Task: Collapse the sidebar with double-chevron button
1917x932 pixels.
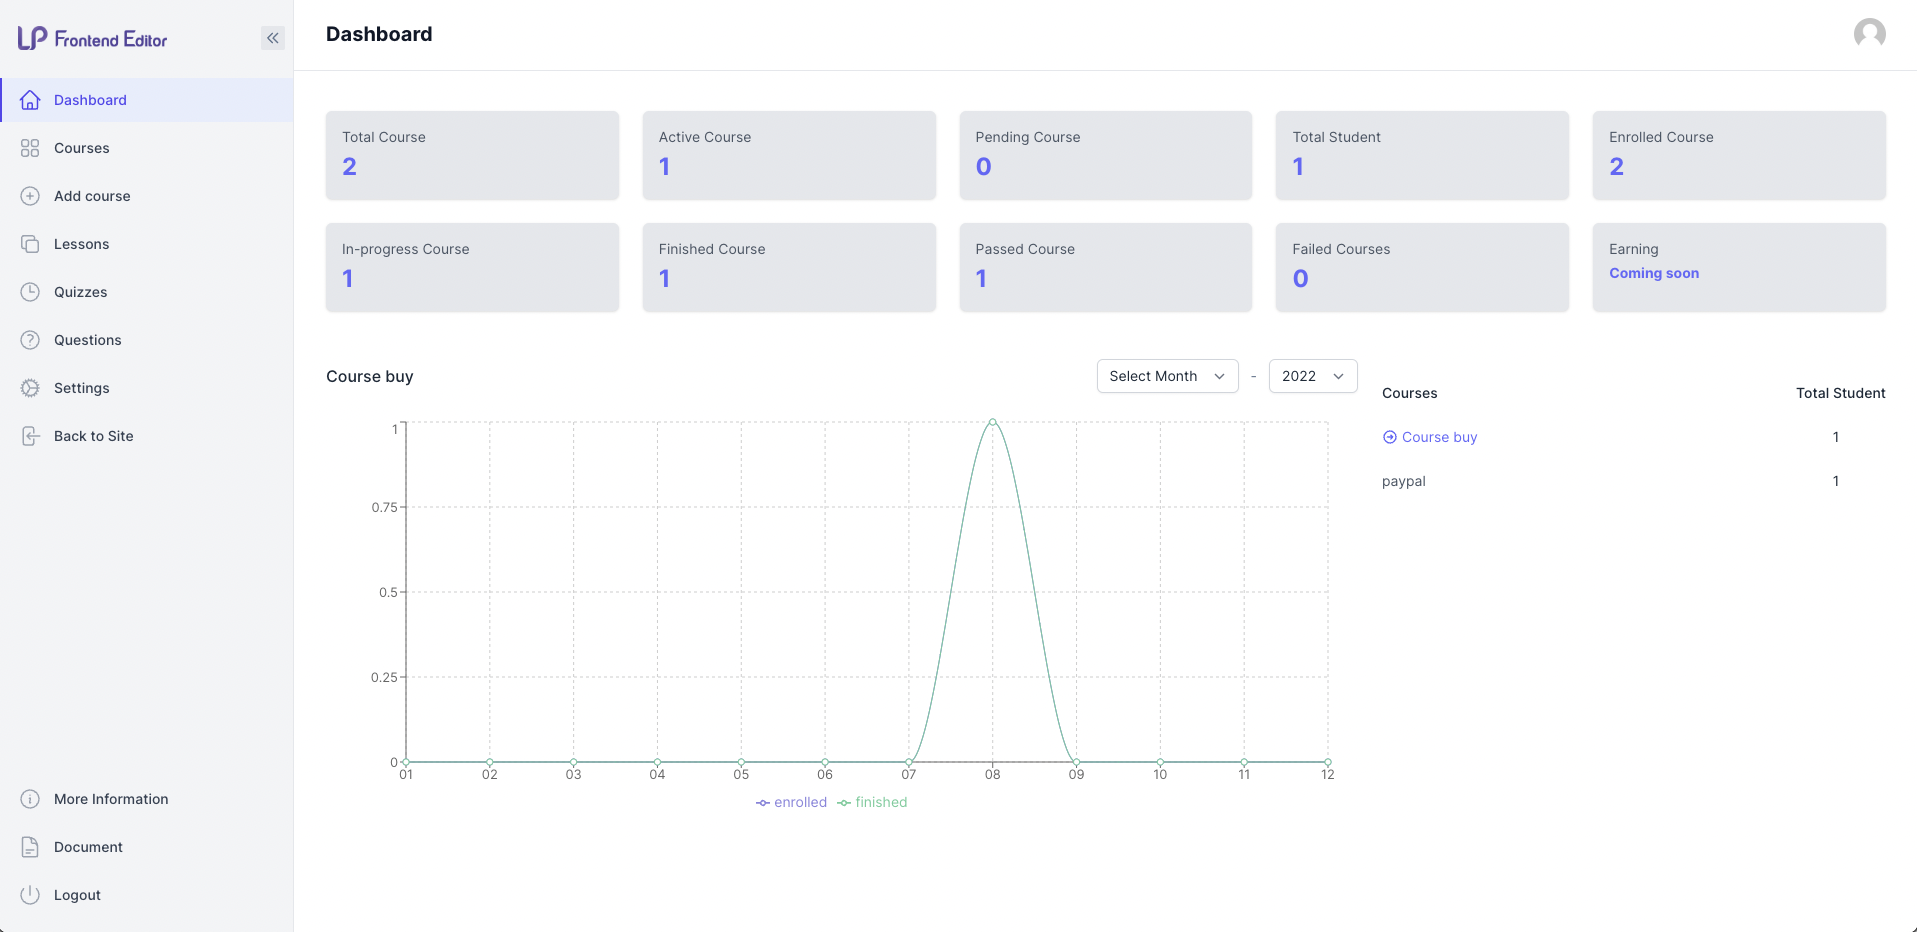Action: (x=272, y=38)
